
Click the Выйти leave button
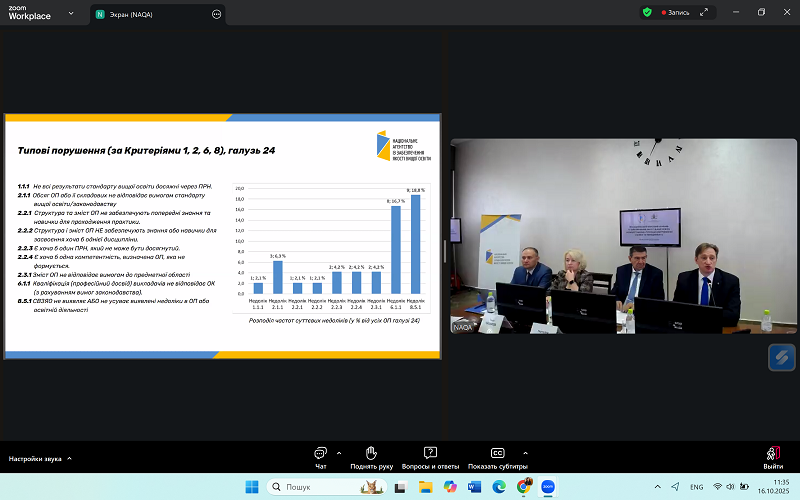click(773, 457)
